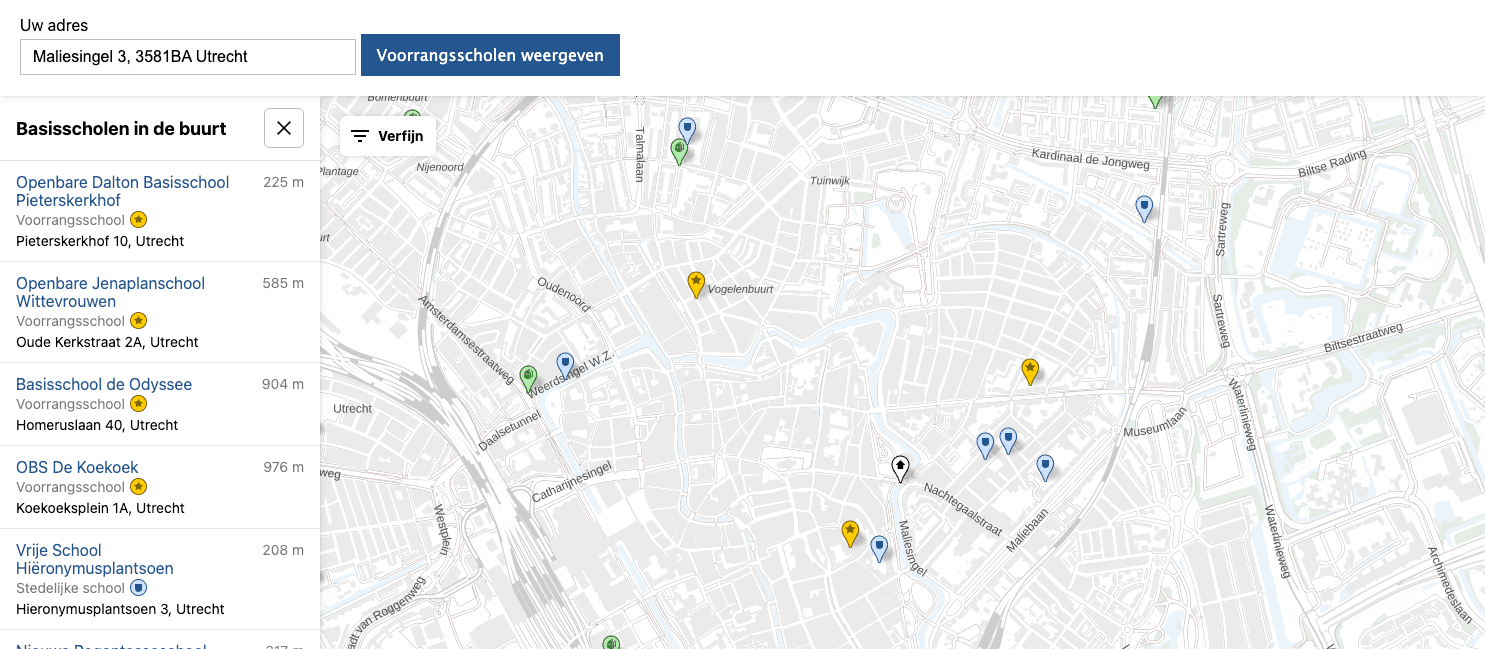The image size is (1485, 649).
Task: Click the address Homeruslaan 40, Utrecht
Action: tap(97, 425)
